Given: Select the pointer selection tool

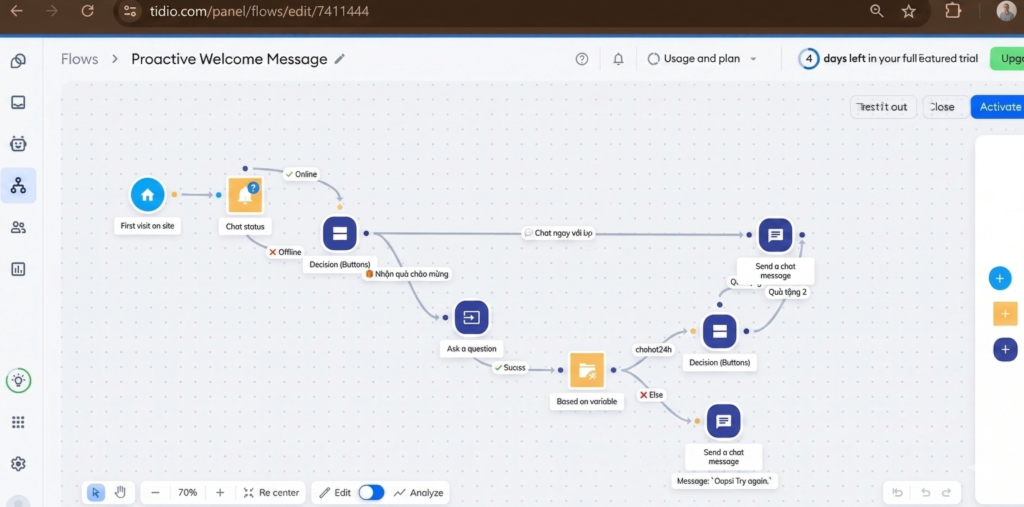Looking at the screenshot, I should pos(96,492).
